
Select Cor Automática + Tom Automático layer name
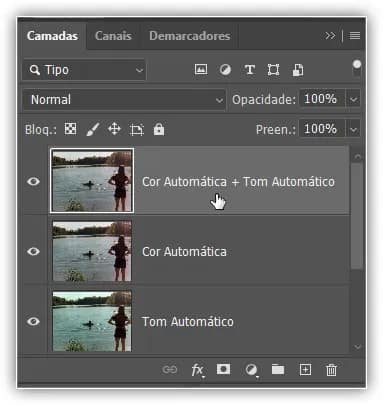238,182
